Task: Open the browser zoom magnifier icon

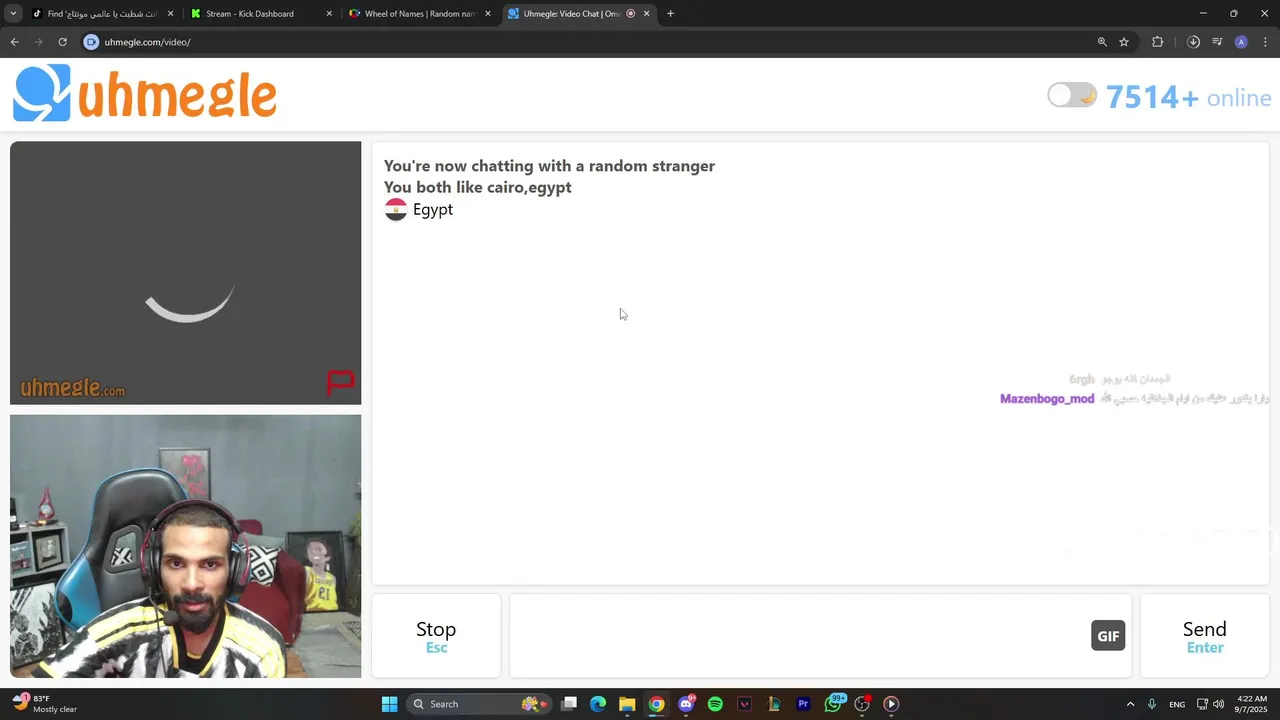Action: tap(1102, 42)
